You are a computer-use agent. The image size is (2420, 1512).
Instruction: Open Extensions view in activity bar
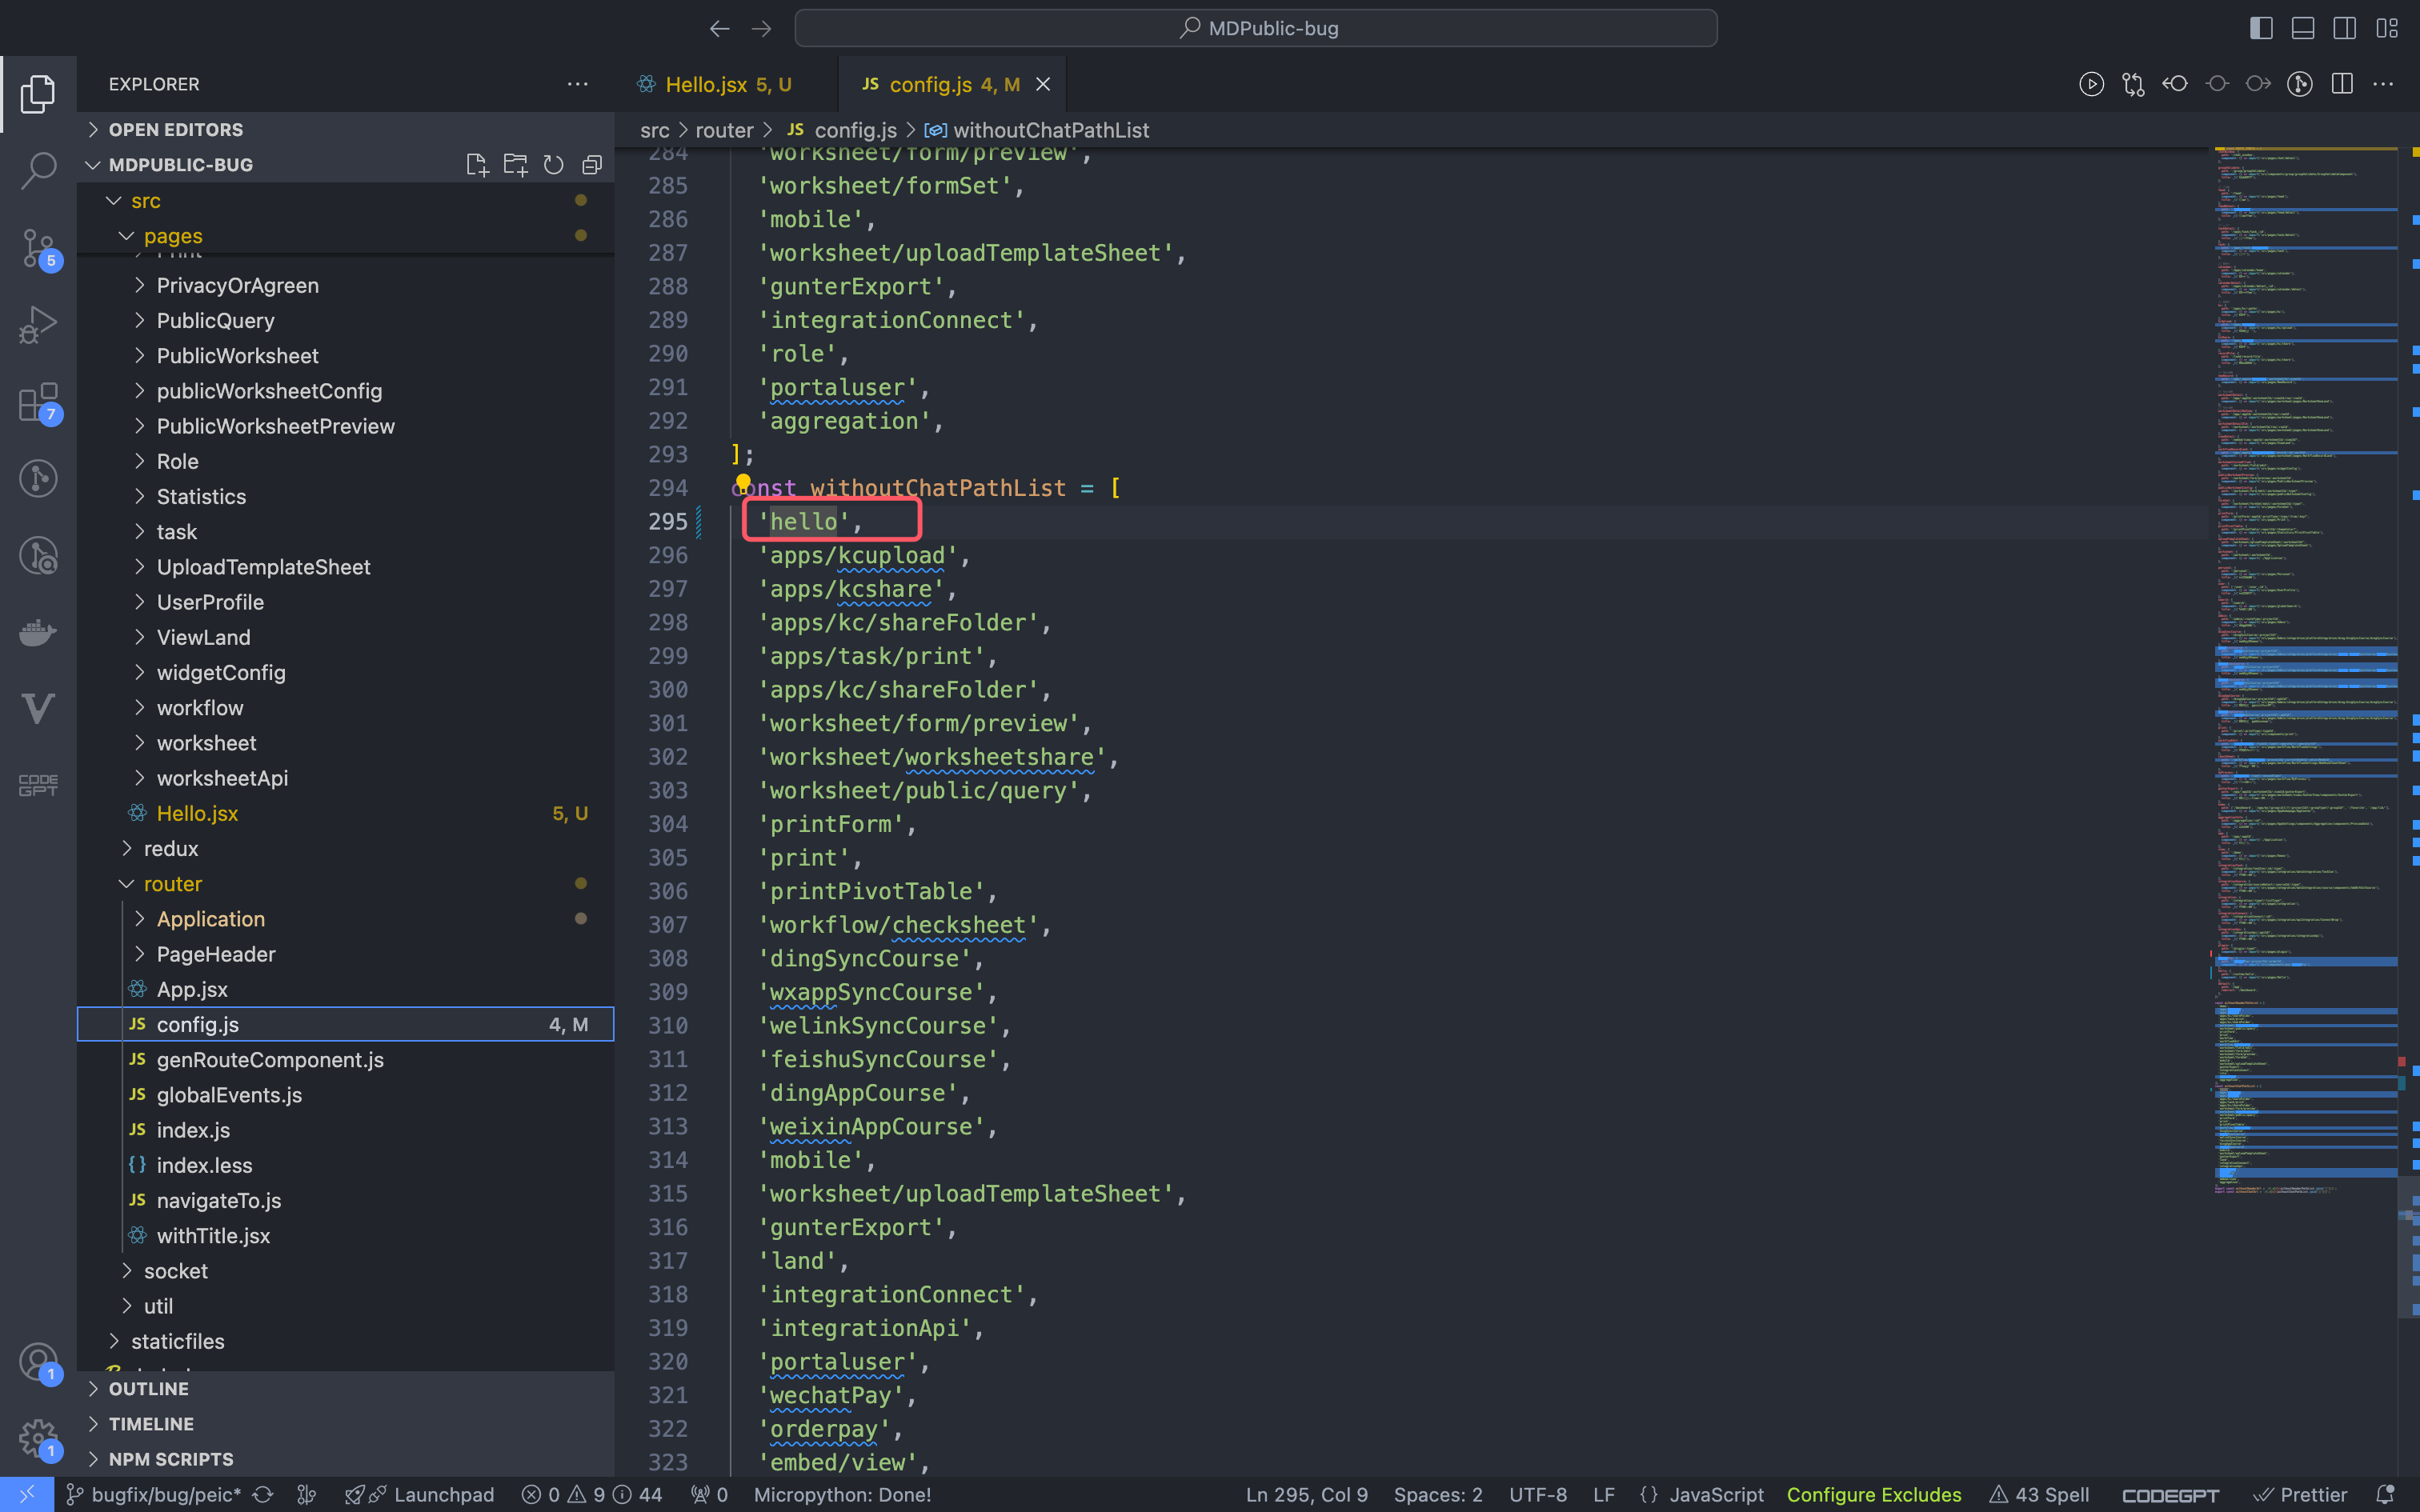38,402
